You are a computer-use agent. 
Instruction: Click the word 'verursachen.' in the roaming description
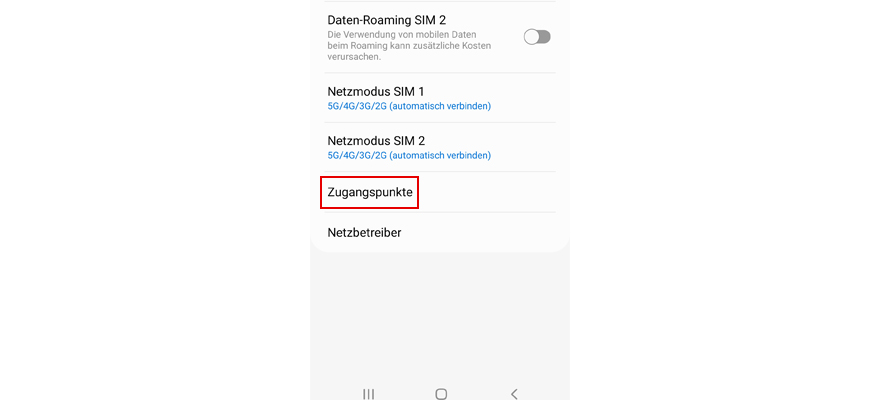353,57
